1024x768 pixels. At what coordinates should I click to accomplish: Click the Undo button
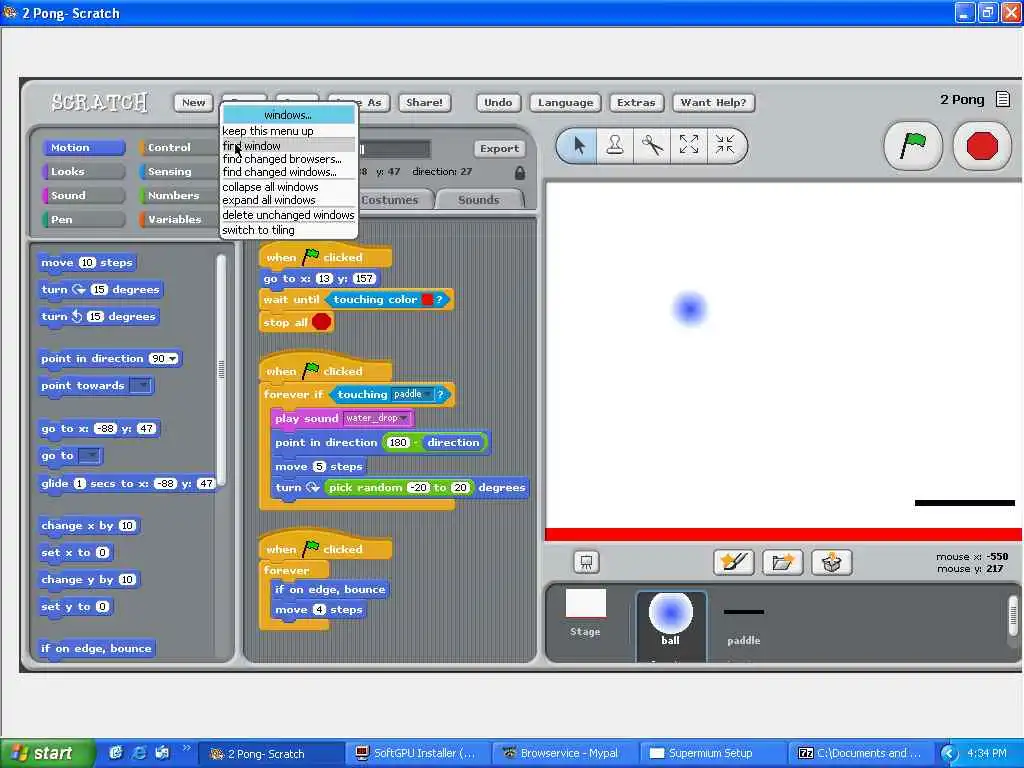(498, 103)
